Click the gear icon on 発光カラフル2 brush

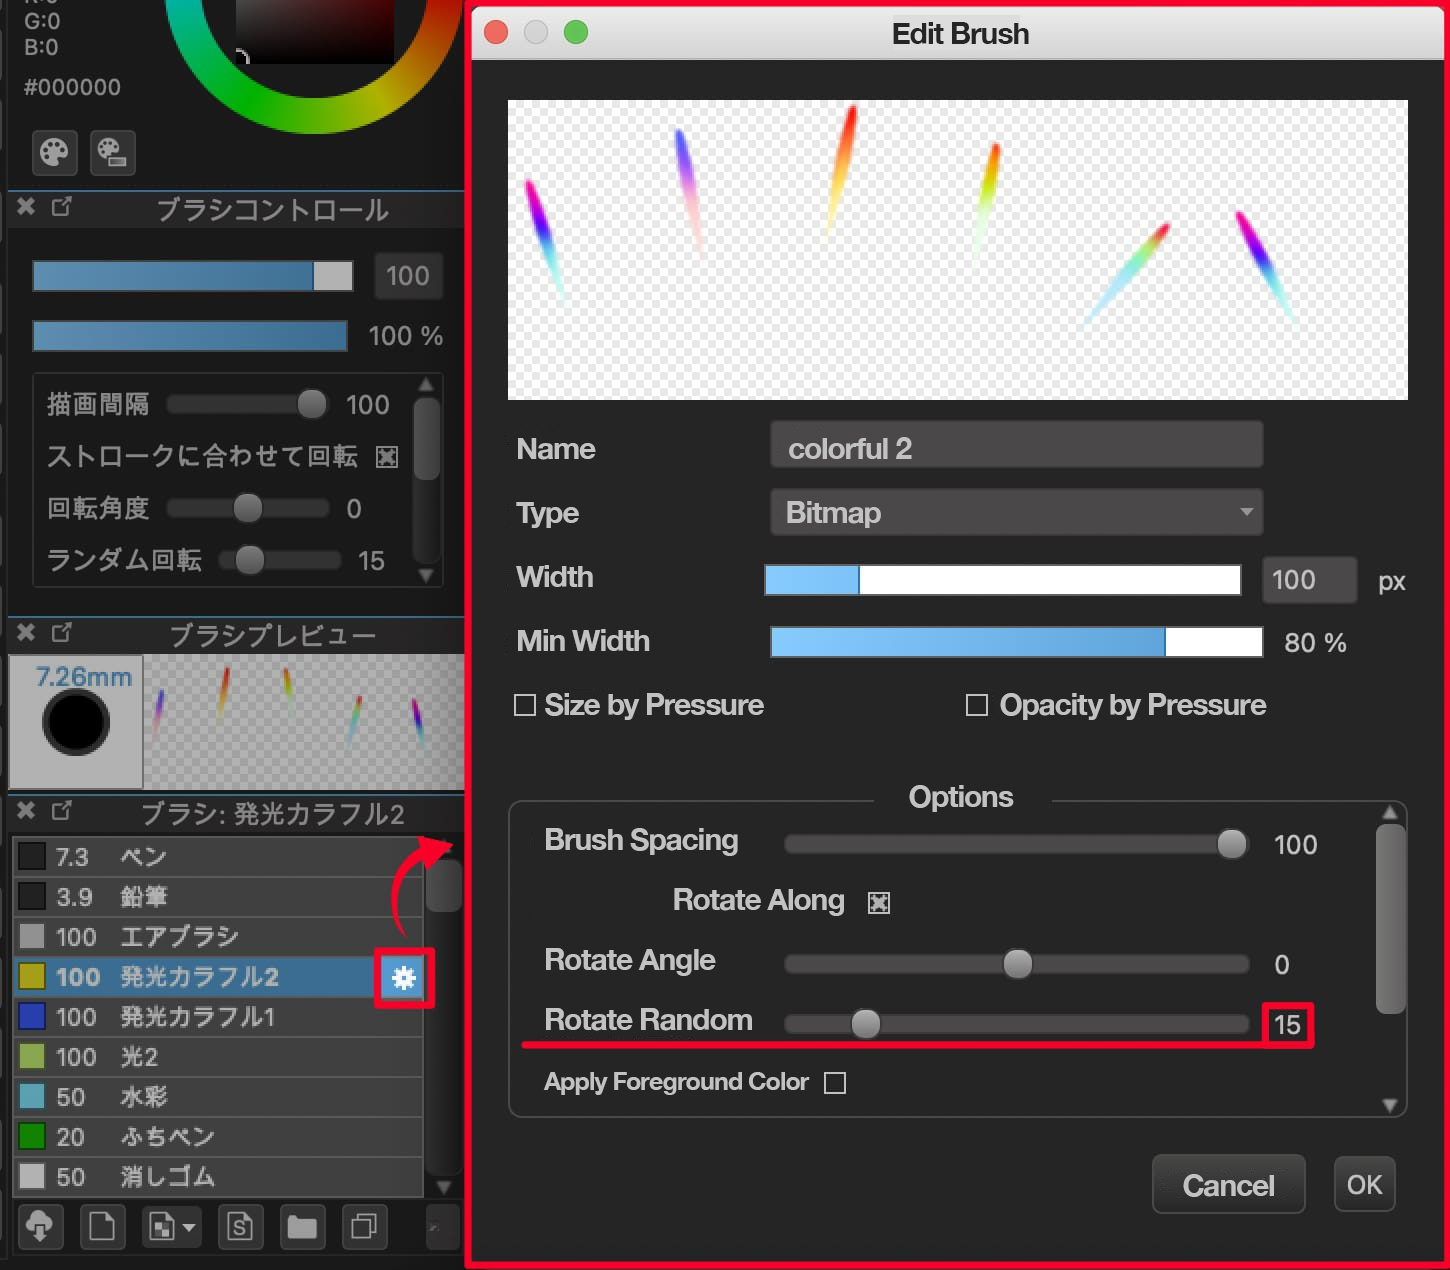tap(403, 978)
